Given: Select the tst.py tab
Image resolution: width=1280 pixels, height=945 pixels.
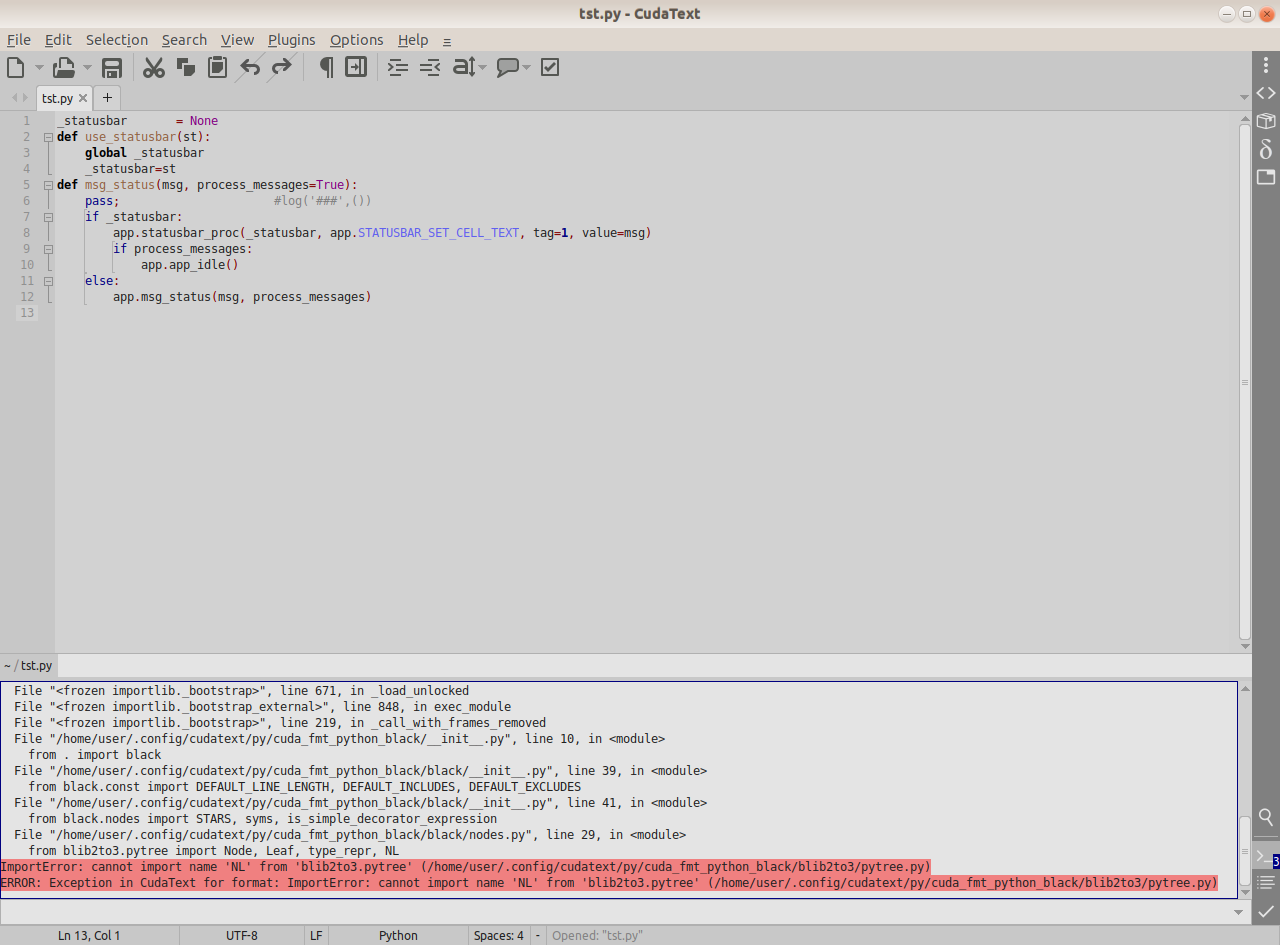Looking at the screenshot, I should click(57, 98).
